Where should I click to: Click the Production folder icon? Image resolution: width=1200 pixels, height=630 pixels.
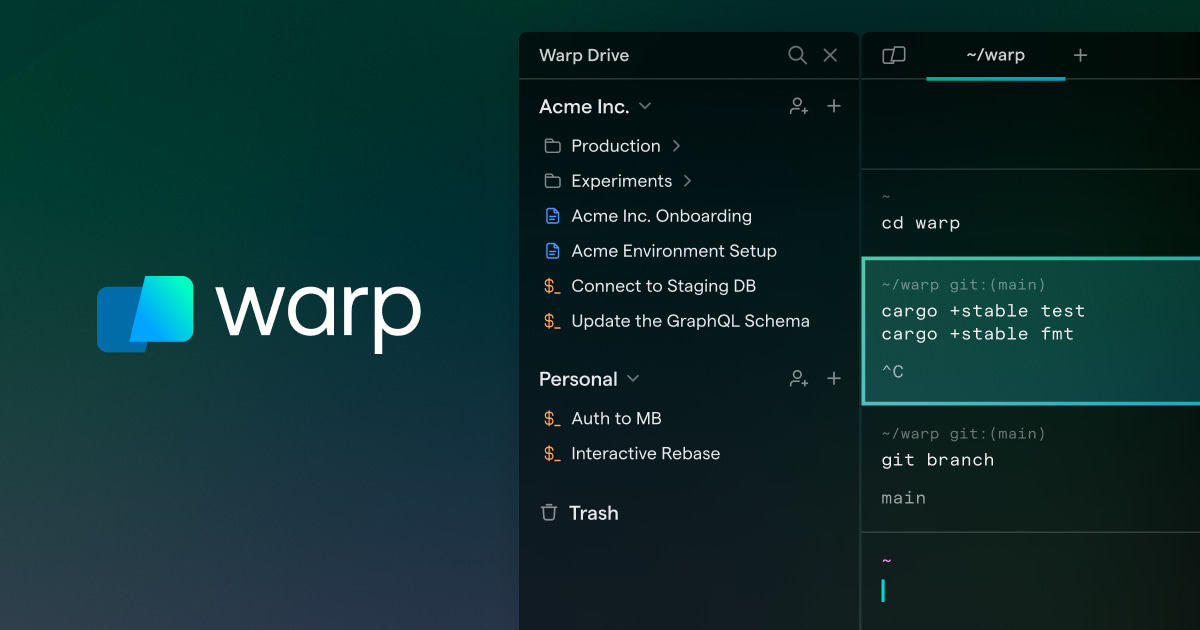click(x=552, y=145)
